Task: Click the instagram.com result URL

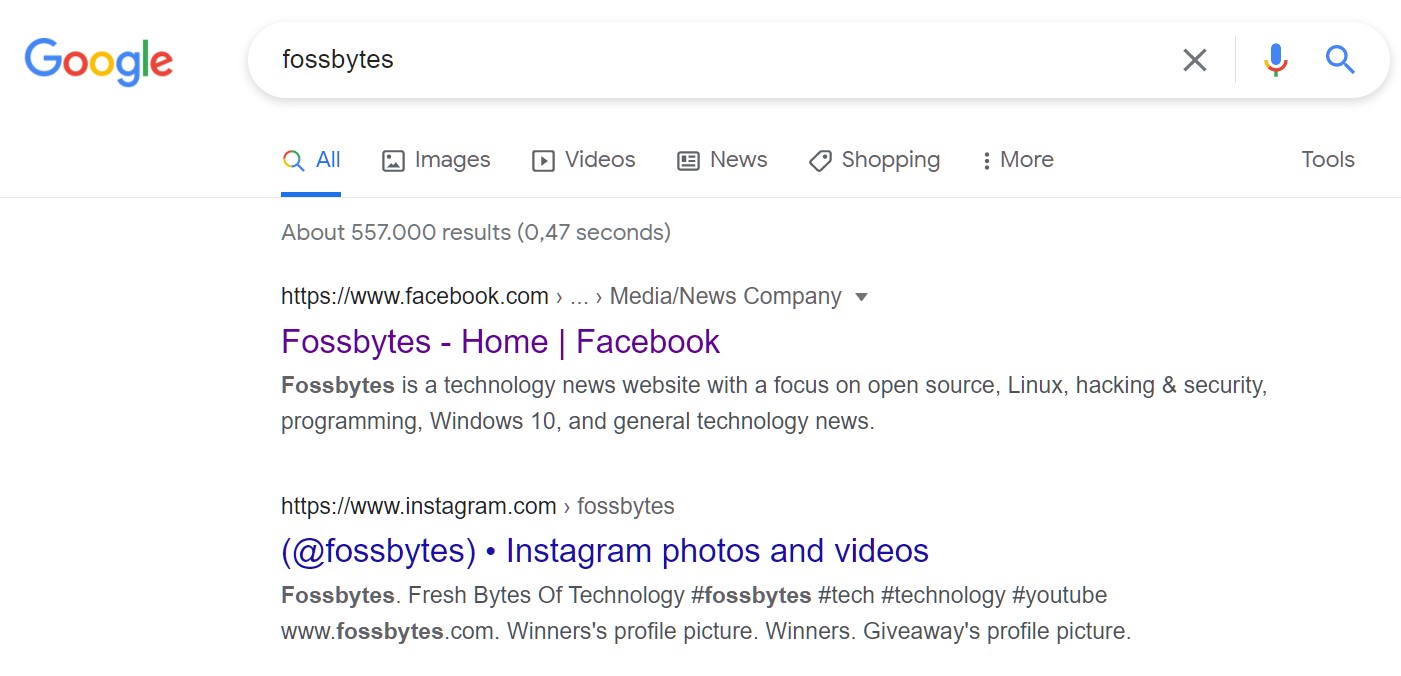Action: [419, 507]
